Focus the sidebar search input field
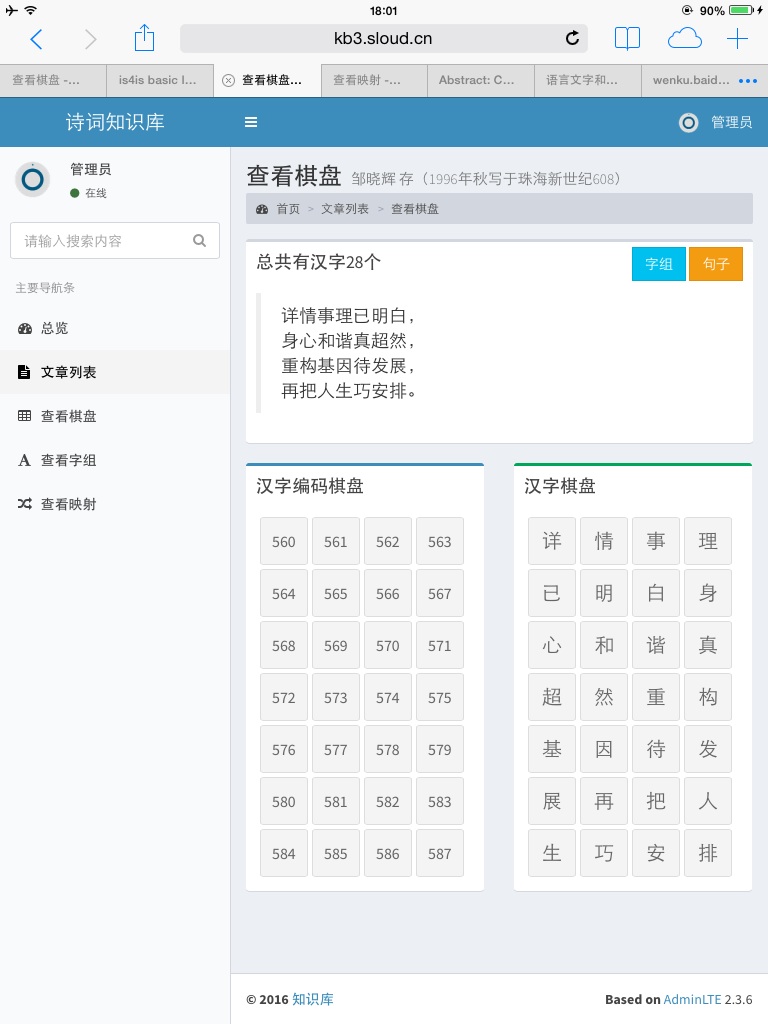The width and height of the screenshot is (768, 1024). coord(100,241)
